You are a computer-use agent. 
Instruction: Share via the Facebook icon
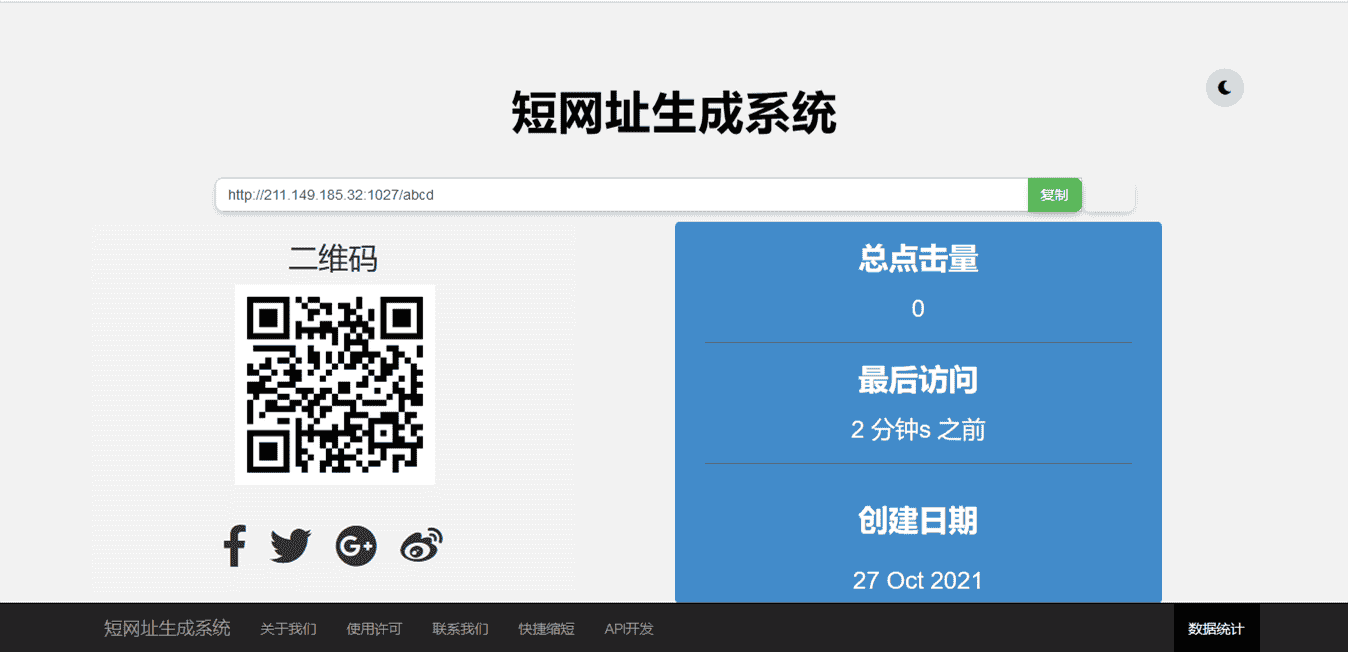click(234, 546)
